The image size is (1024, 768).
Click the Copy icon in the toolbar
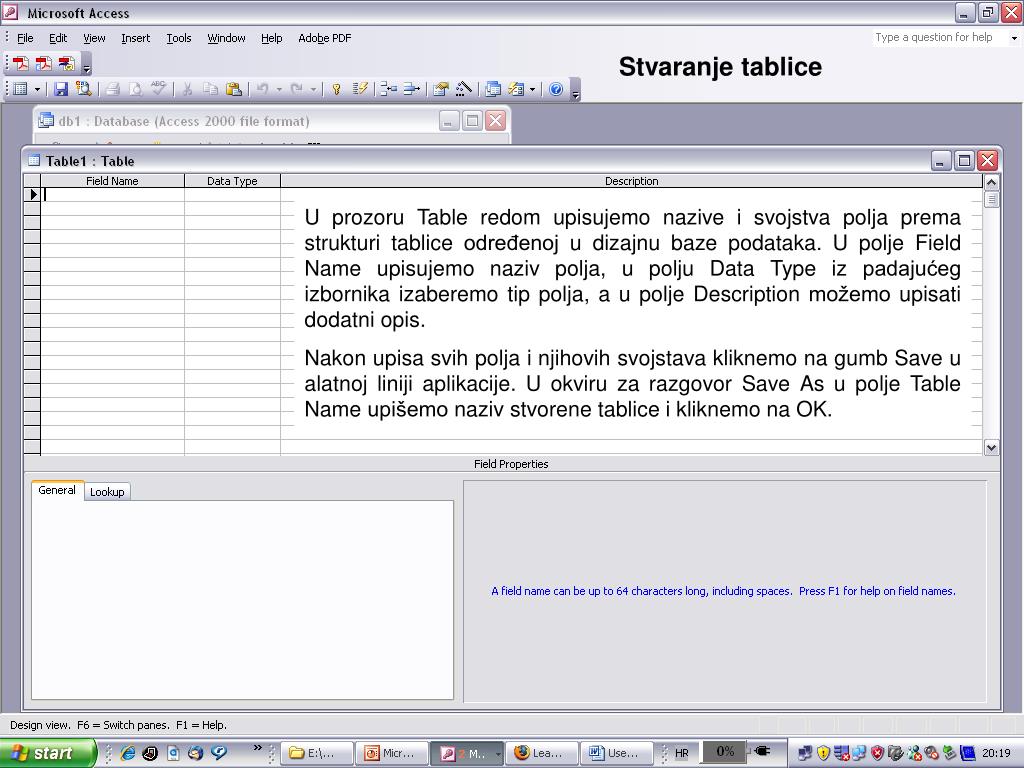[x=210, y=89]
